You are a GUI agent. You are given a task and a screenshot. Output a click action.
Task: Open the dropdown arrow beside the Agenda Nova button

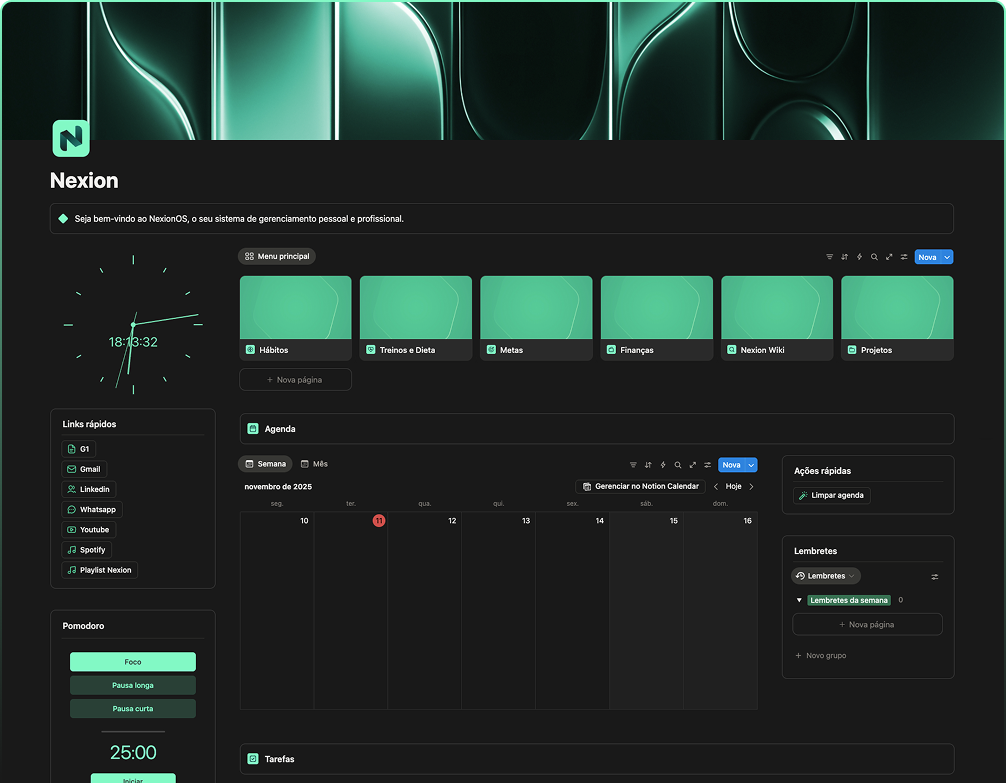point(751,465)
